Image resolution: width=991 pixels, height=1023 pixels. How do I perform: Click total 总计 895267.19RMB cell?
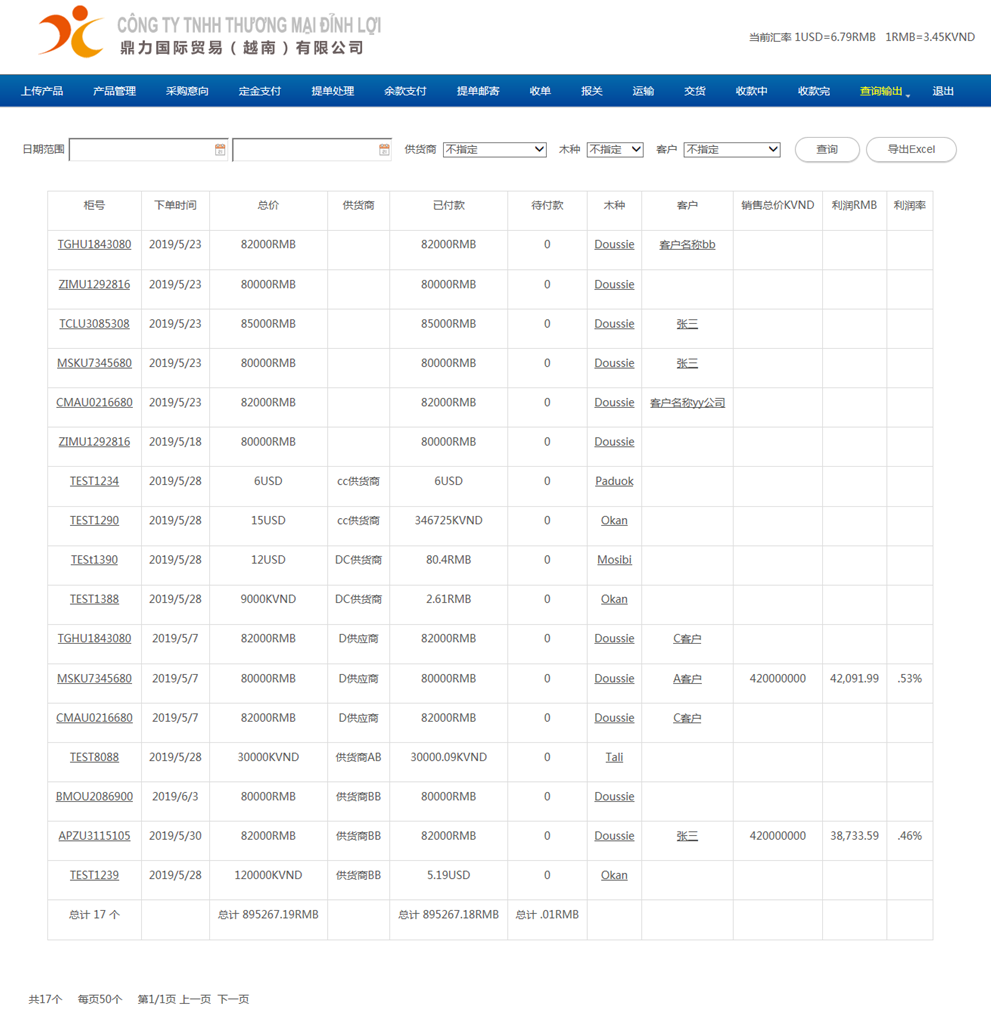click(268, 915)
